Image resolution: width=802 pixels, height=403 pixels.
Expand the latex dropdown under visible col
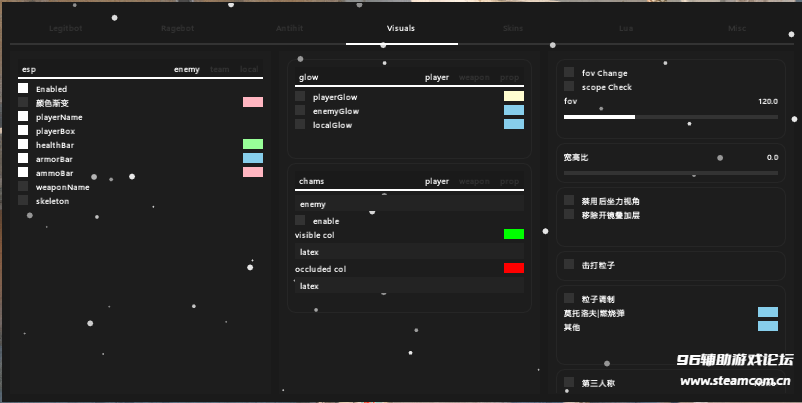pos(409,252)
